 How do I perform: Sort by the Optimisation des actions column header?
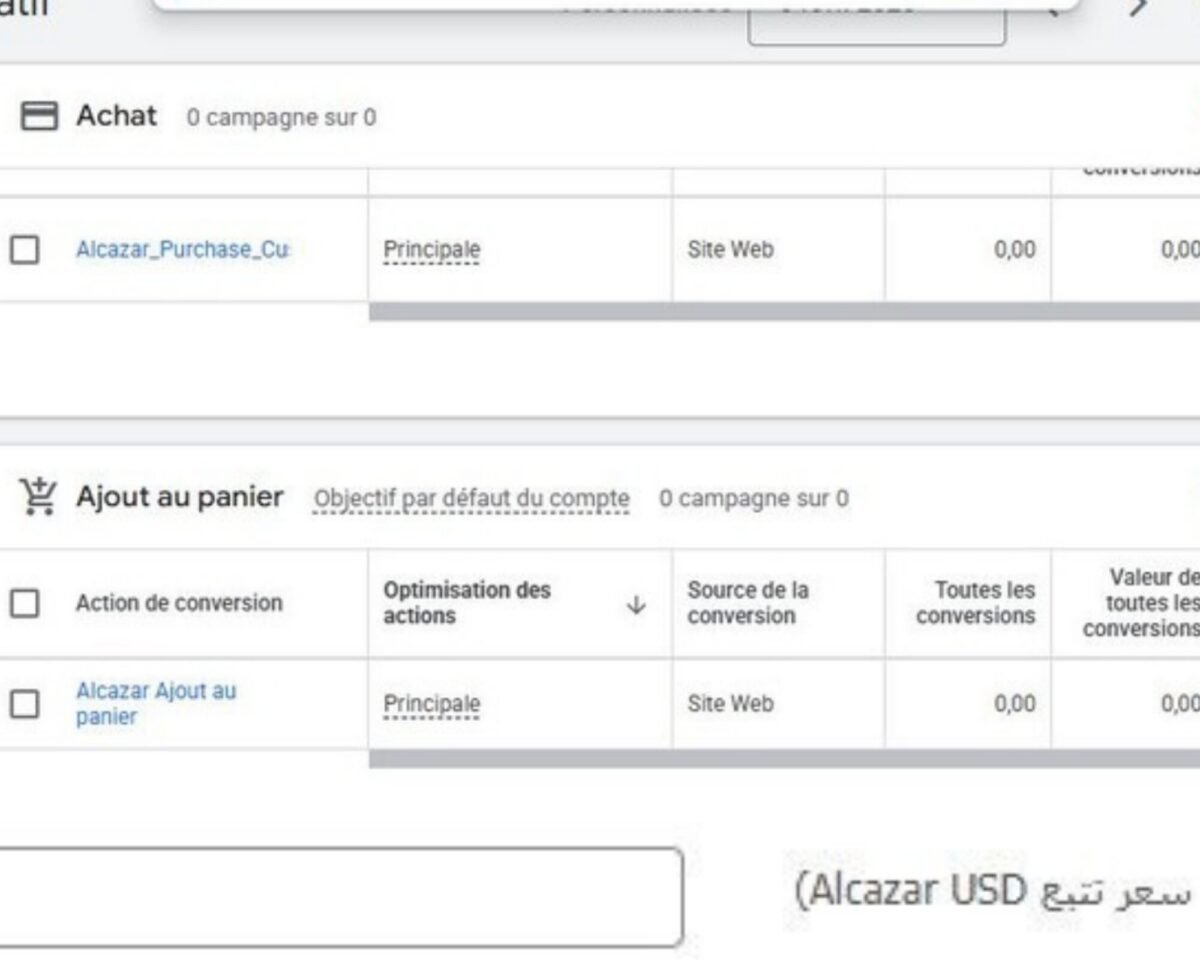[467, 603]
